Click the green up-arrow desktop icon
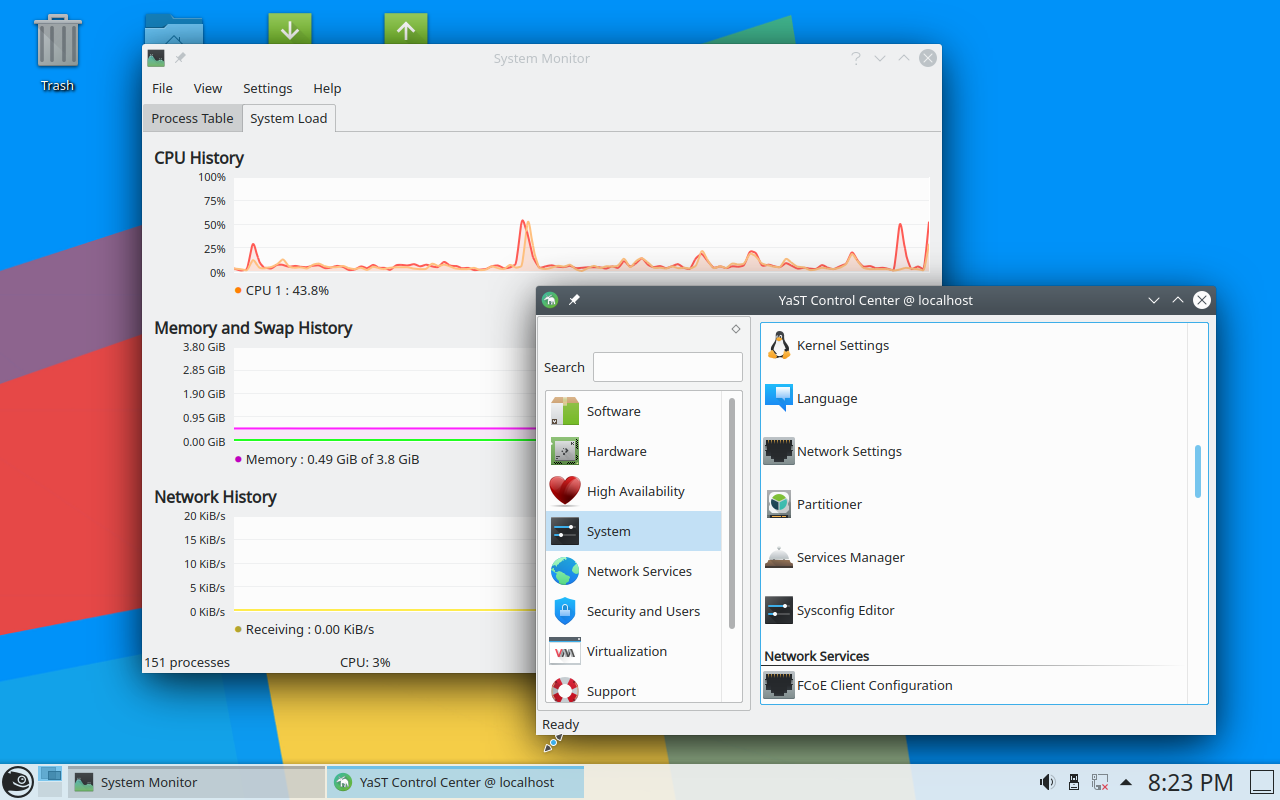 click(405, 29)
